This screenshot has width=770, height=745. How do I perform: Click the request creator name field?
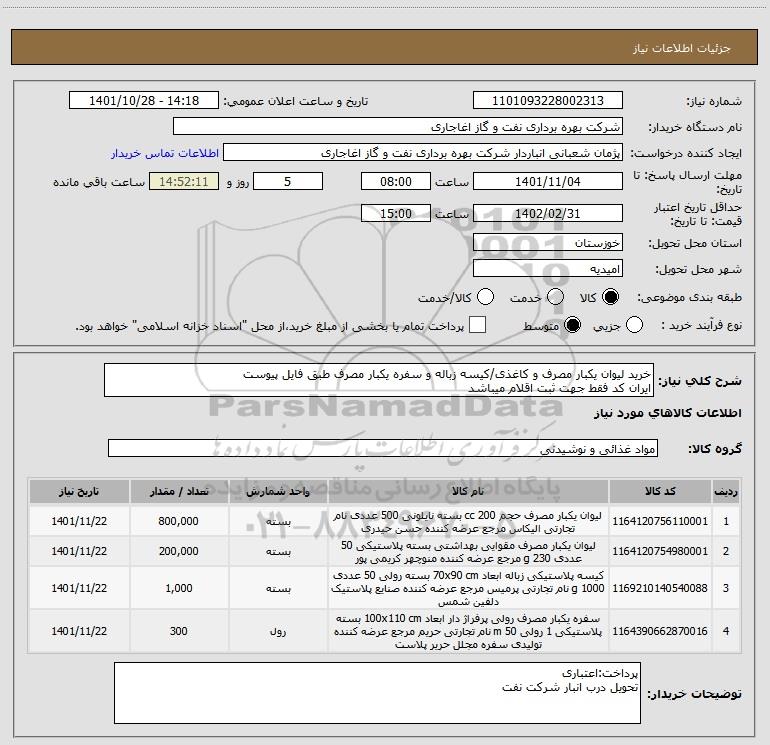(x=423, y=153)
